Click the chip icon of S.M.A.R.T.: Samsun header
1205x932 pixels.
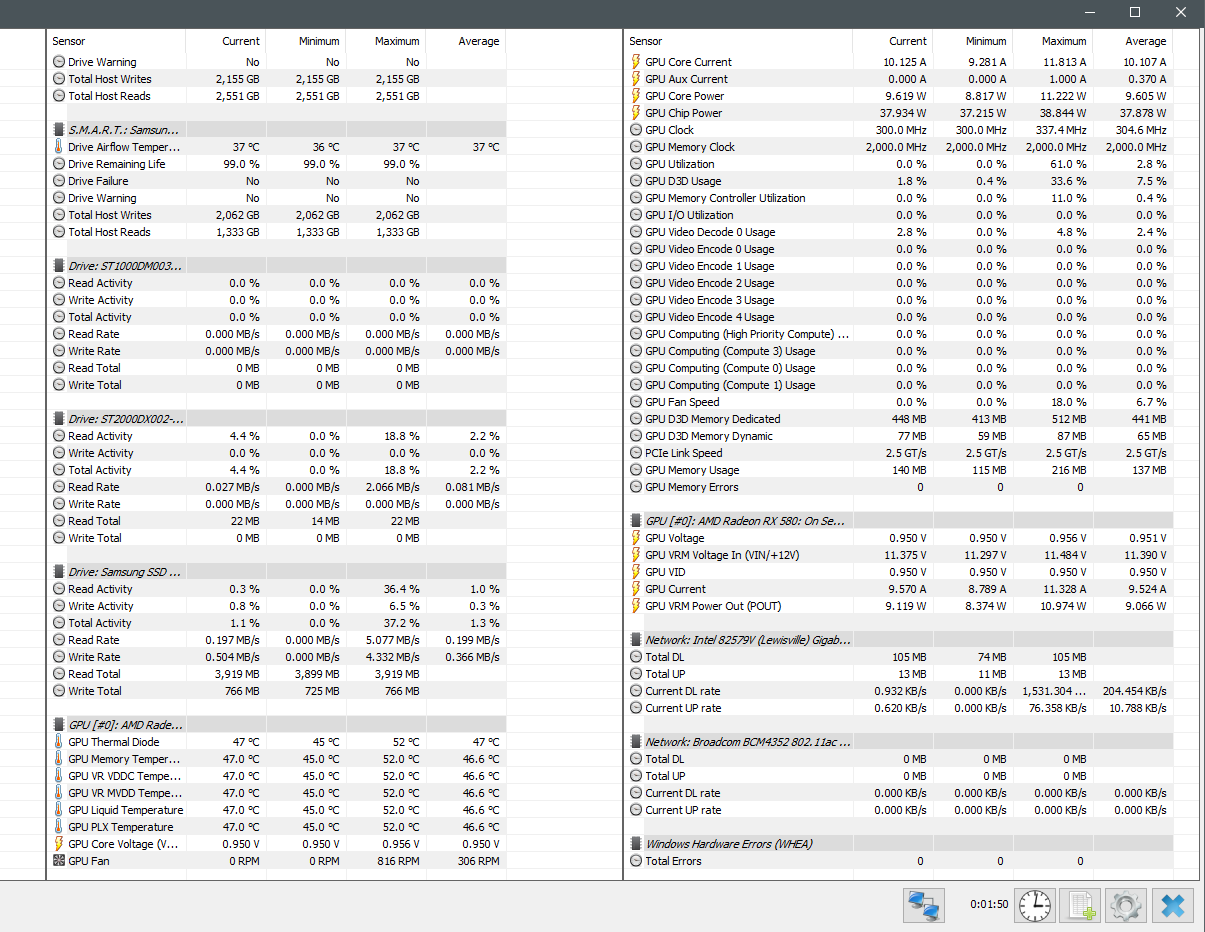coord(58,130)
